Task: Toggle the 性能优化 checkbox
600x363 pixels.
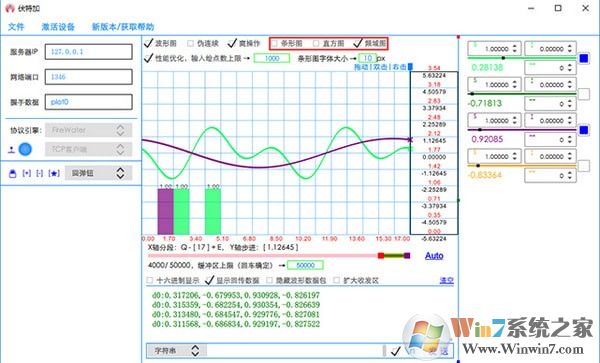Action: [x=149, y=58]
